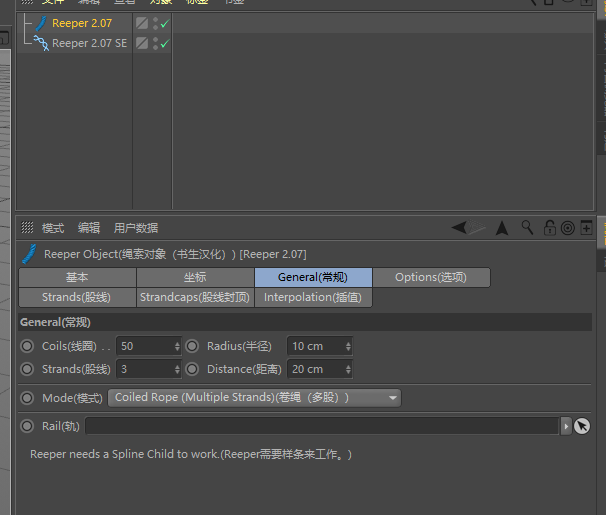
Task: Open new attribute manager plus icon
Action: [x=586, y=228]
